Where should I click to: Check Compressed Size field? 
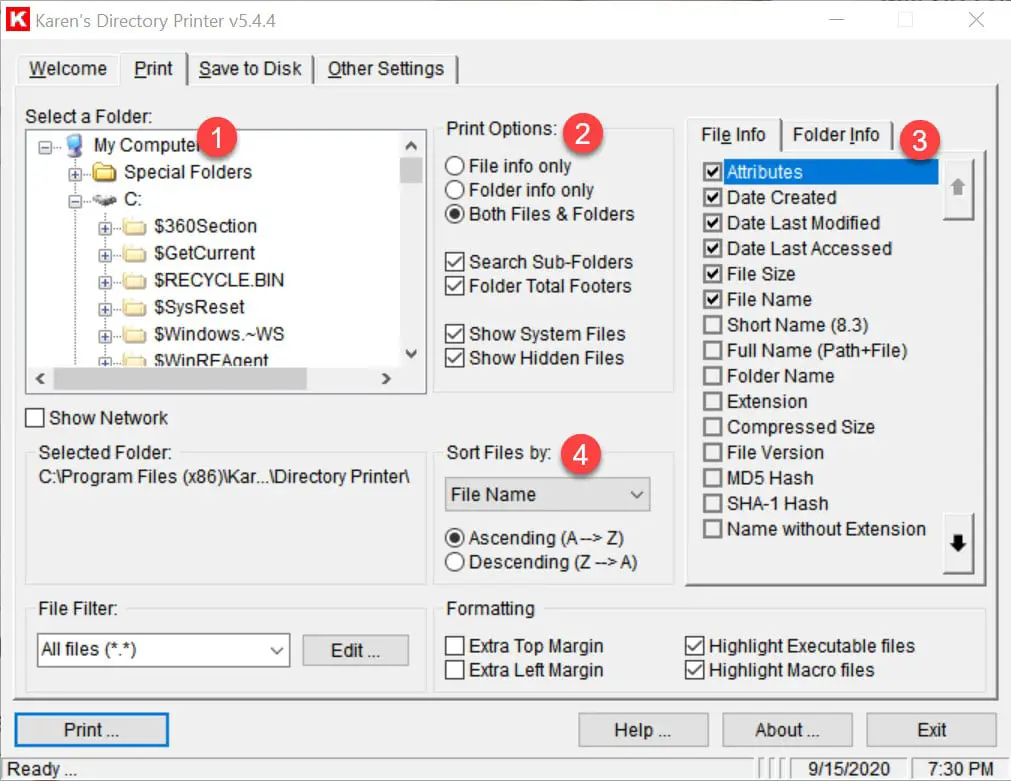point(712,427)
